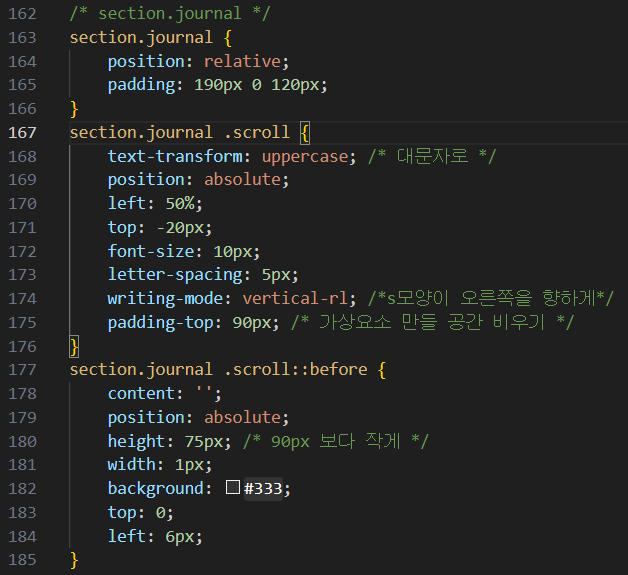Click the 'section.journal .scroll' selector
The image size is (628, 575).
point(179,133)
